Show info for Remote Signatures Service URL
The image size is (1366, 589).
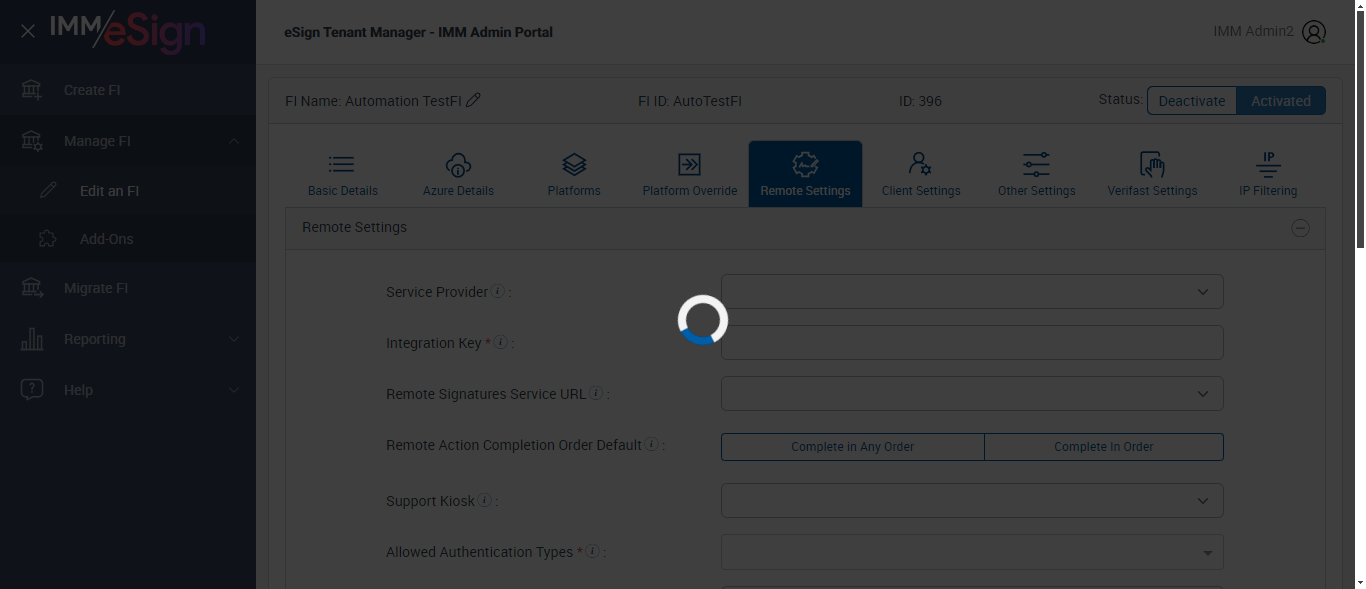coord(596,394)
